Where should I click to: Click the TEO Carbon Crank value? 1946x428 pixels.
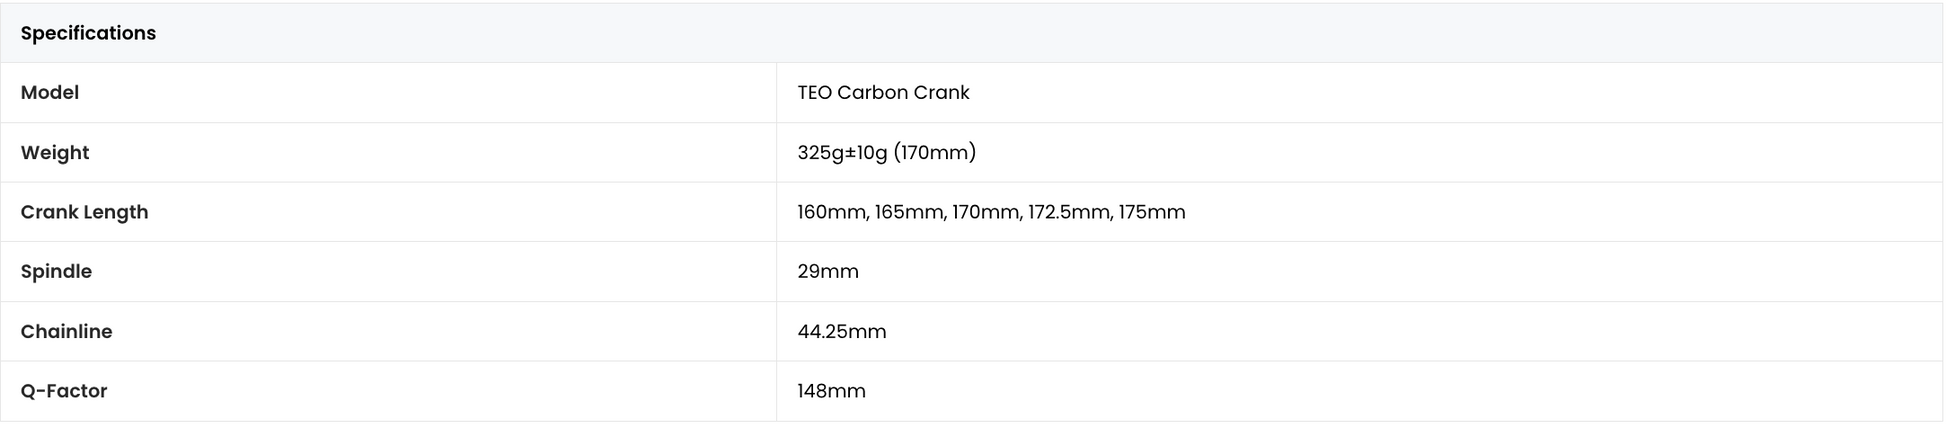click(883, 92)
